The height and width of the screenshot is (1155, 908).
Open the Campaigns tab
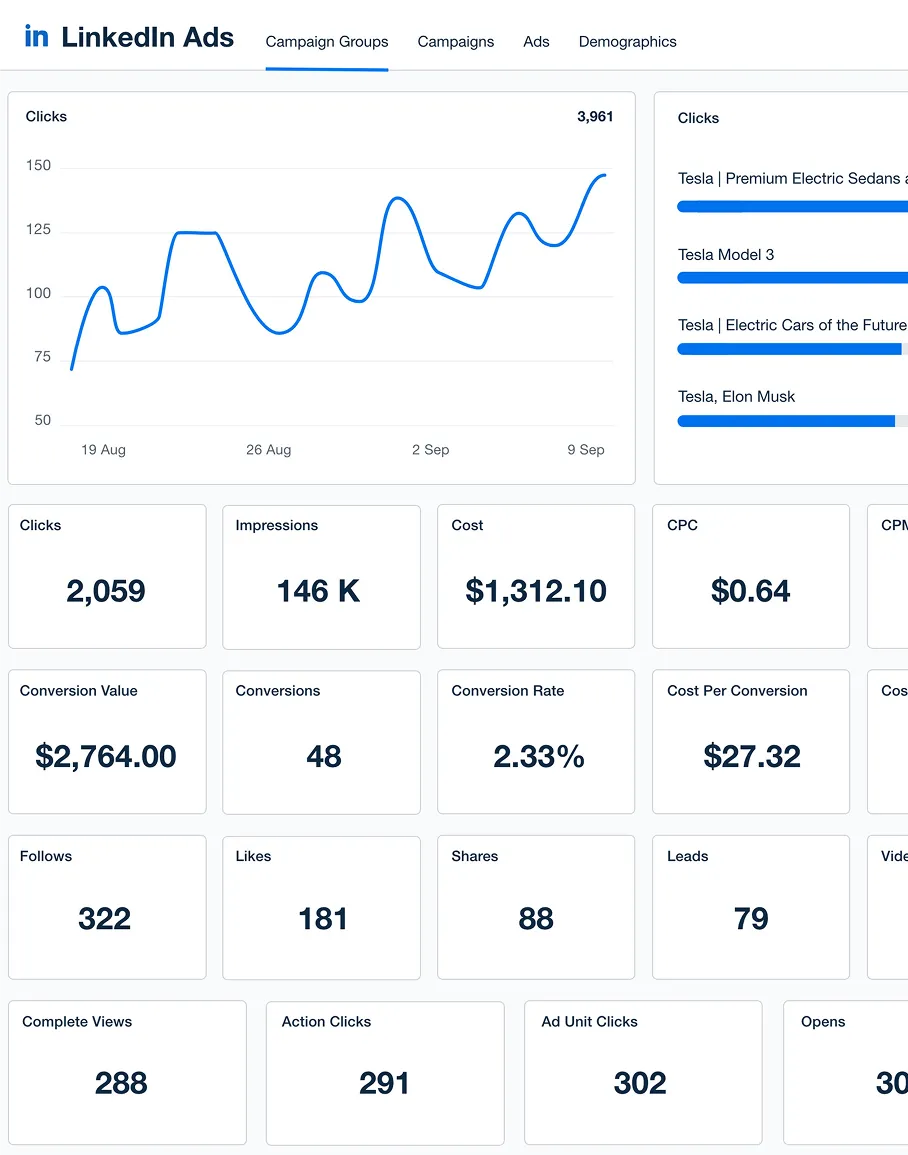point(455,42)
